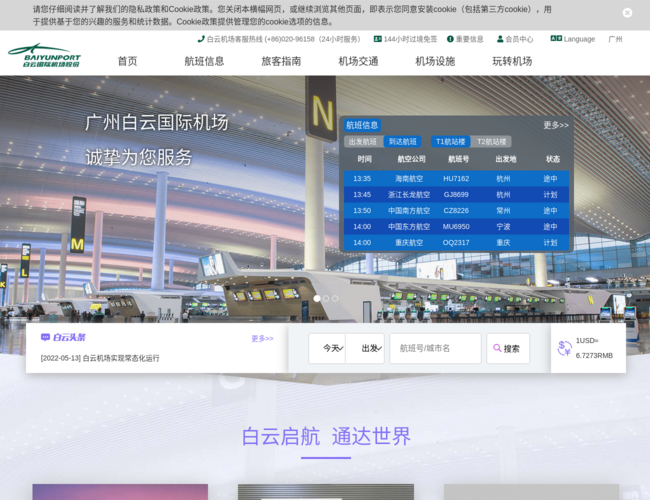Open the first purple thumbnail card
Screen dimensions: 650x500
pyautogui.click(x=120, y=492)
